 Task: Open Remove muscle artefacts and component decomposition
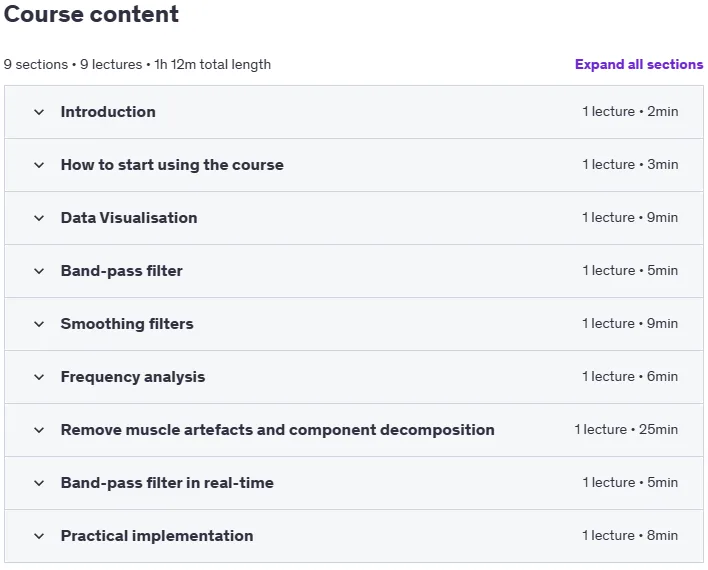[x=278, y=430]
